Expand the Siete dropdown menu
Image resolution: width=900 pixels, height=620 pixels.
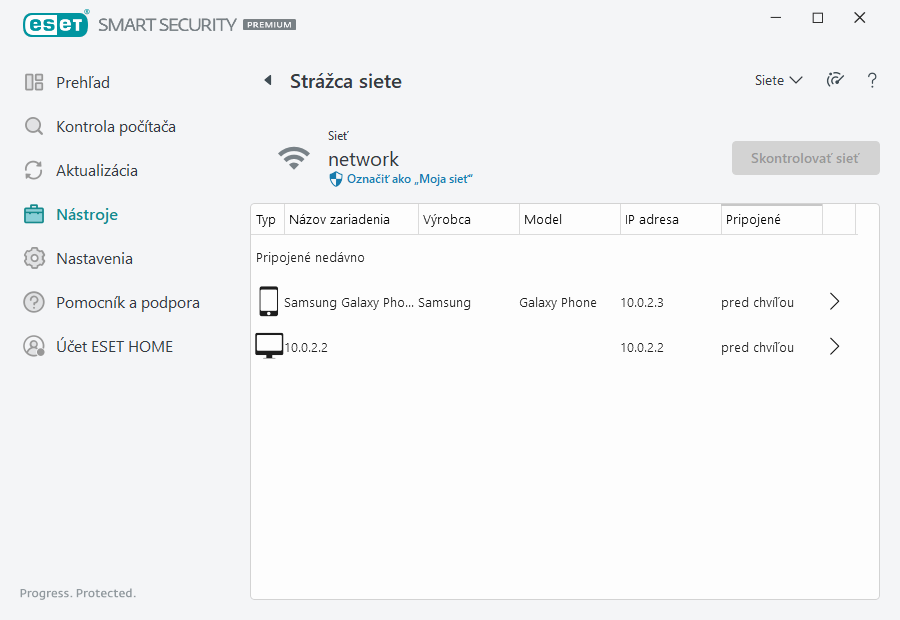click(x=778, y=80)
